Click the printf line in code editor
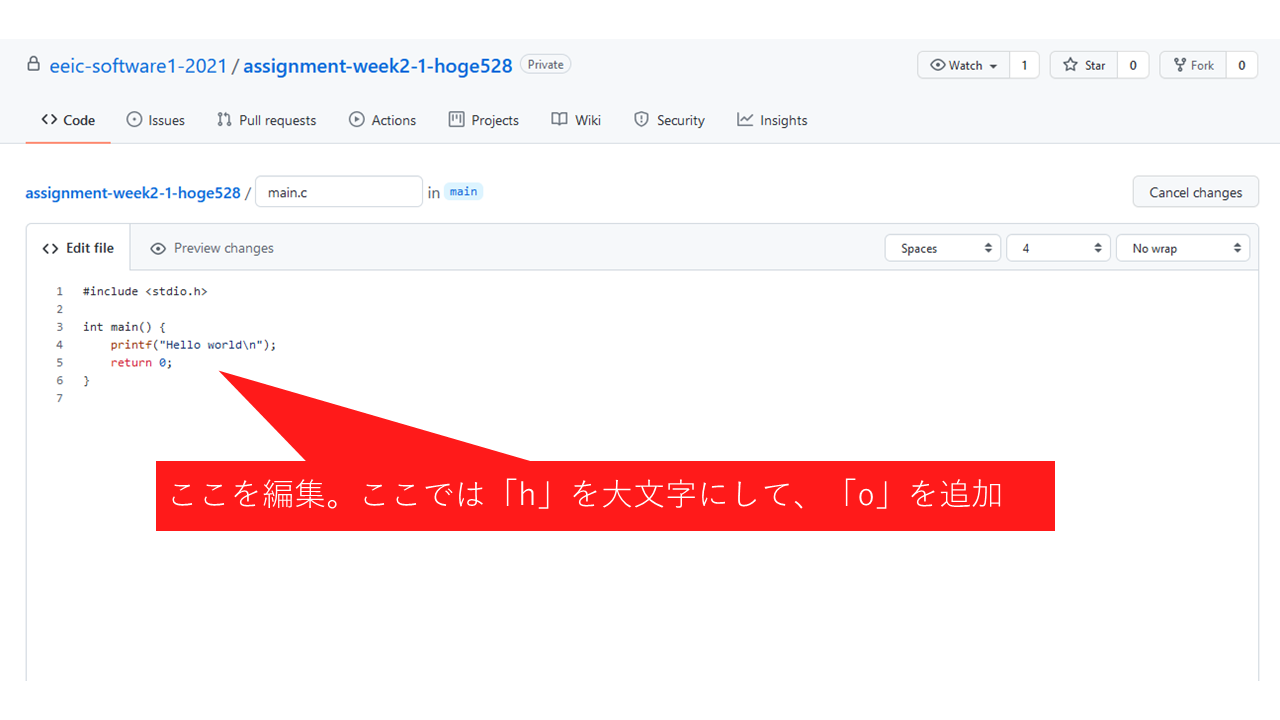The width and height of the screenshot is (1280, 720). [x=193, y=345]
